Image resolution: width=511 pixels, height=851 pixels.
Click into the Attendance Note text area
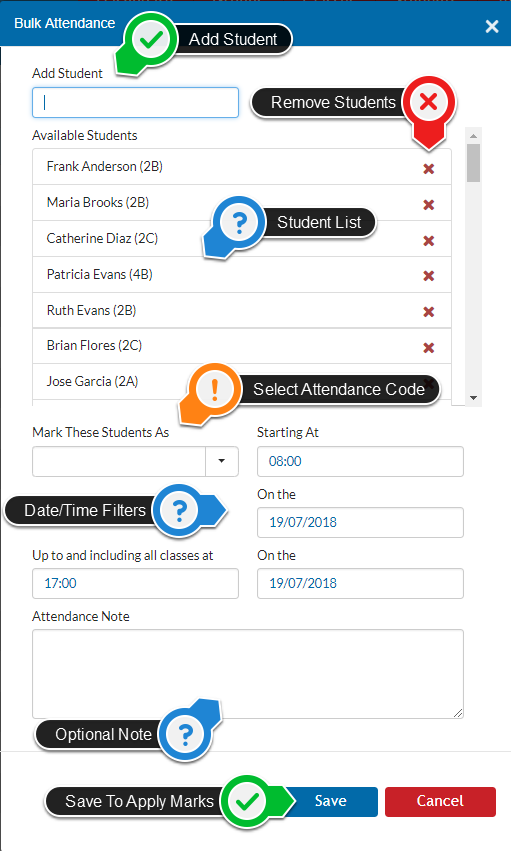tap(248, 674)
